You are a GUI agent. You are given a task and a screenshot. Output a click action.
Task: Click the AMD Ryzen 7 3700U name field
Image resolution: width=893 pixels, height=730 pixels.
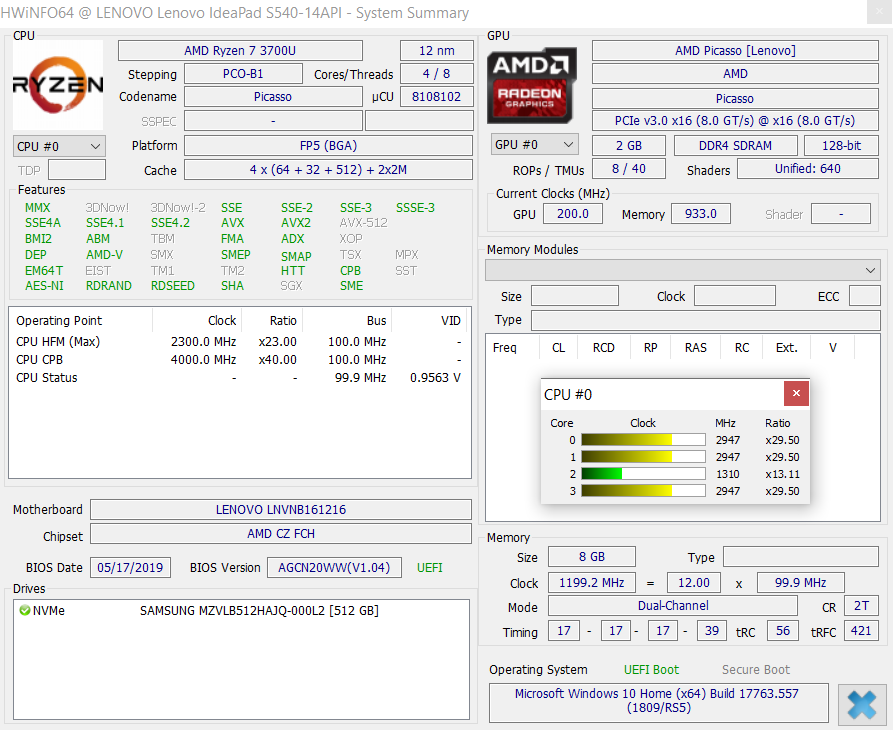[x=254, y=51]
